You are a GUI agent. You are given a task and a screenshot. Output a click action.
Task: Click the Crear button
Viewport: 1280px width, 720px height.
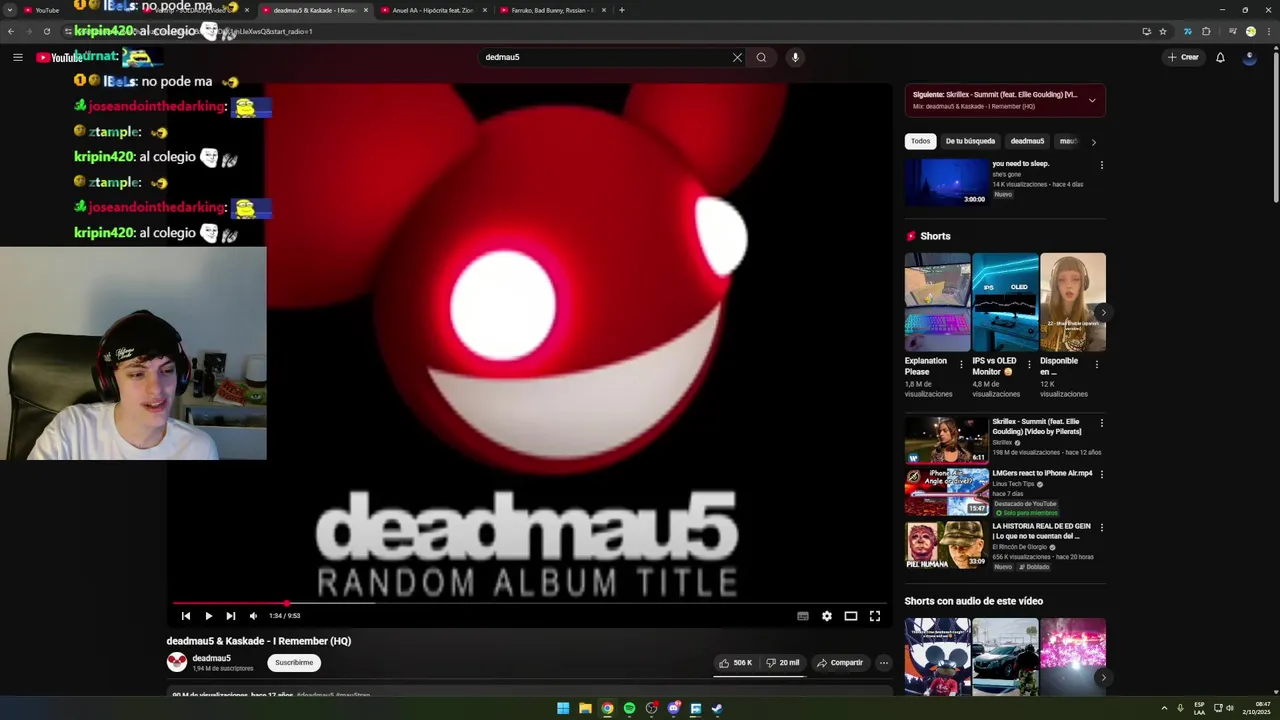click(x=1183, y=57)
